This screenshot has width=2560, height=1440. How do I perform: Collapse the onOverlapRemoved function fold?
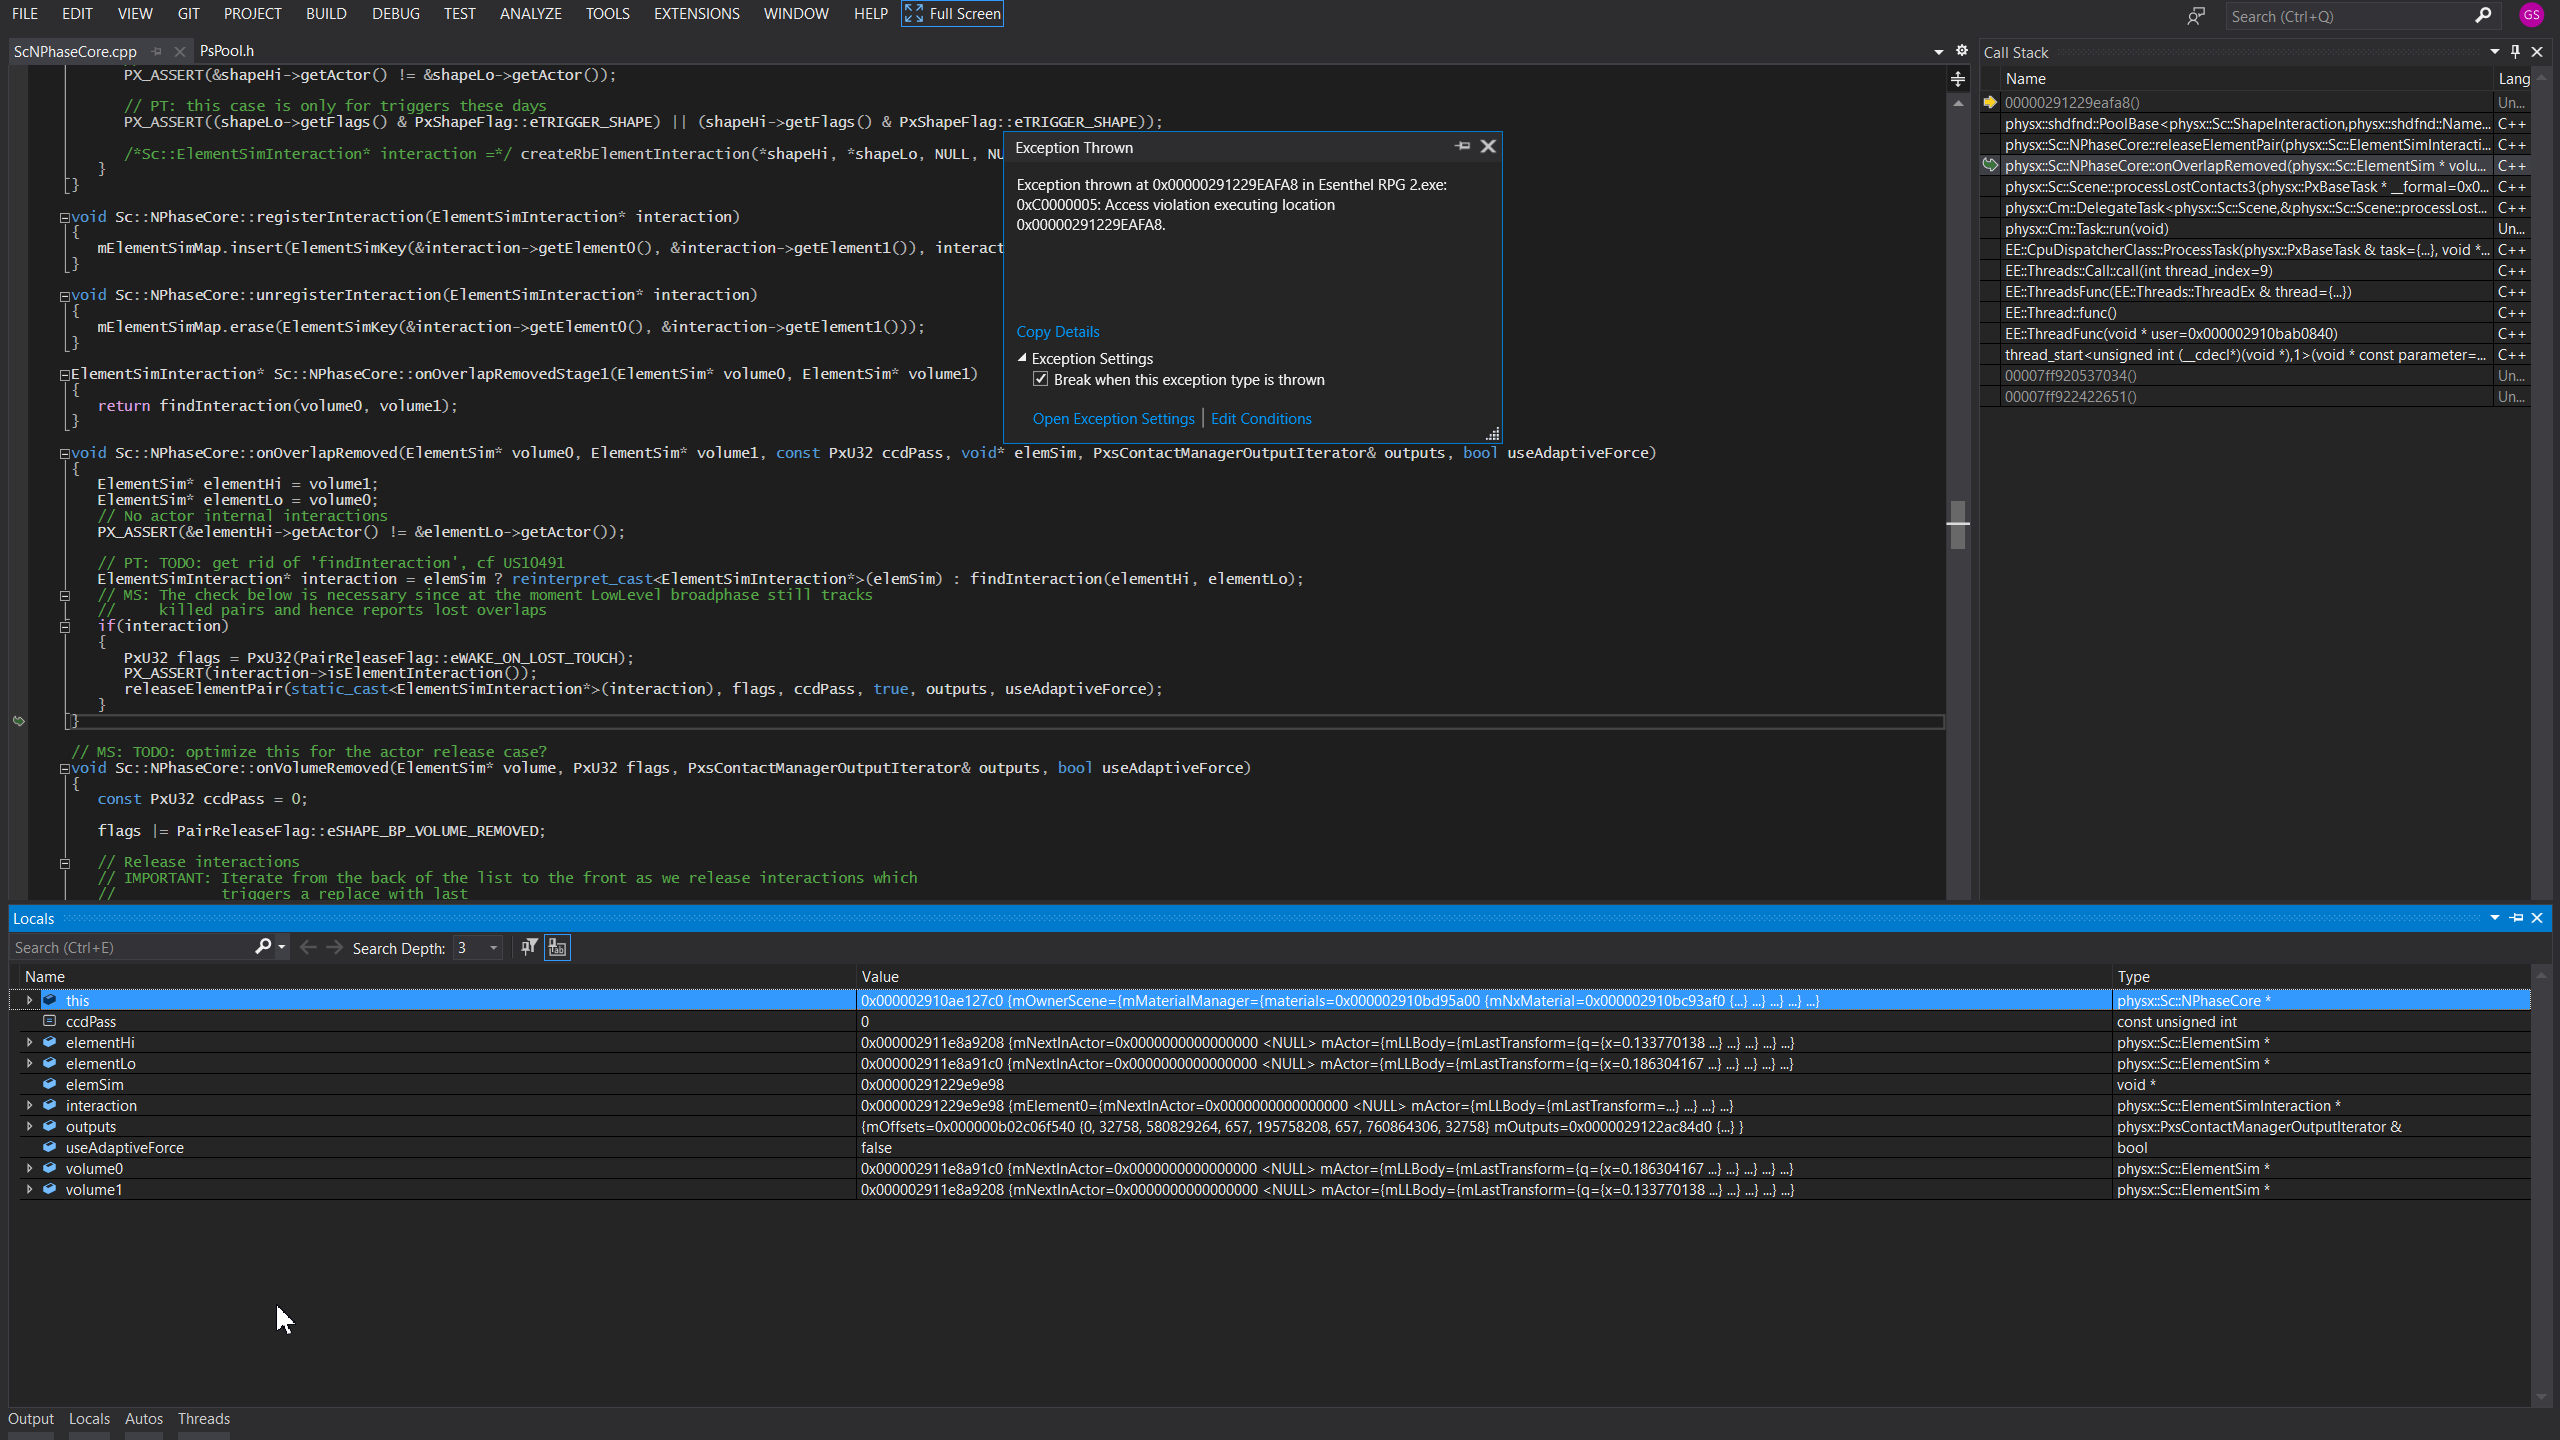pyautogui.click(x=64, y=453)
